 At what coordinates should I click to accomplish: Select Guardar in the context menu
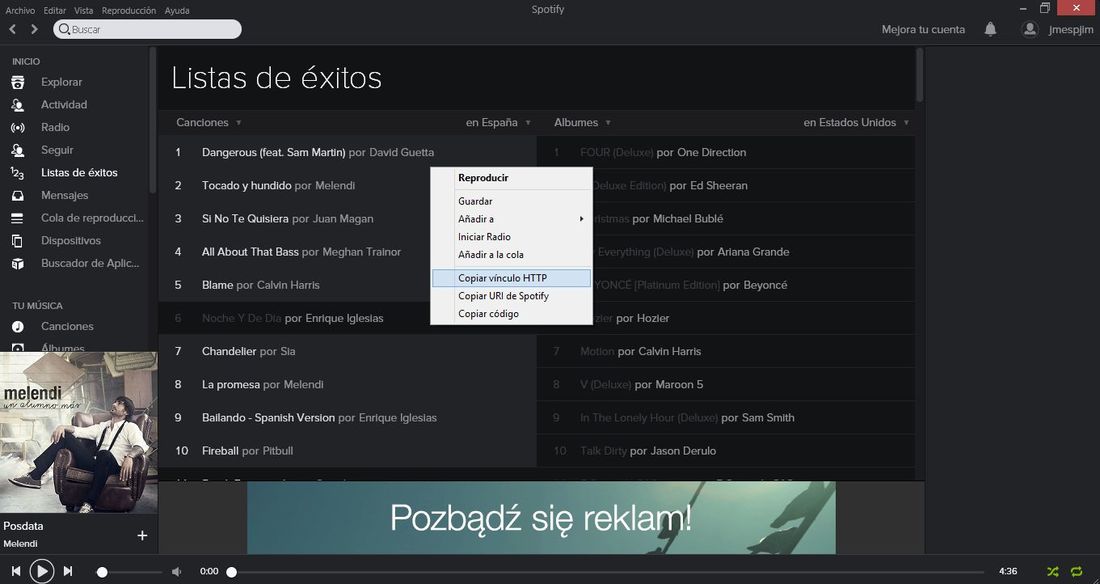click(511, 201)
